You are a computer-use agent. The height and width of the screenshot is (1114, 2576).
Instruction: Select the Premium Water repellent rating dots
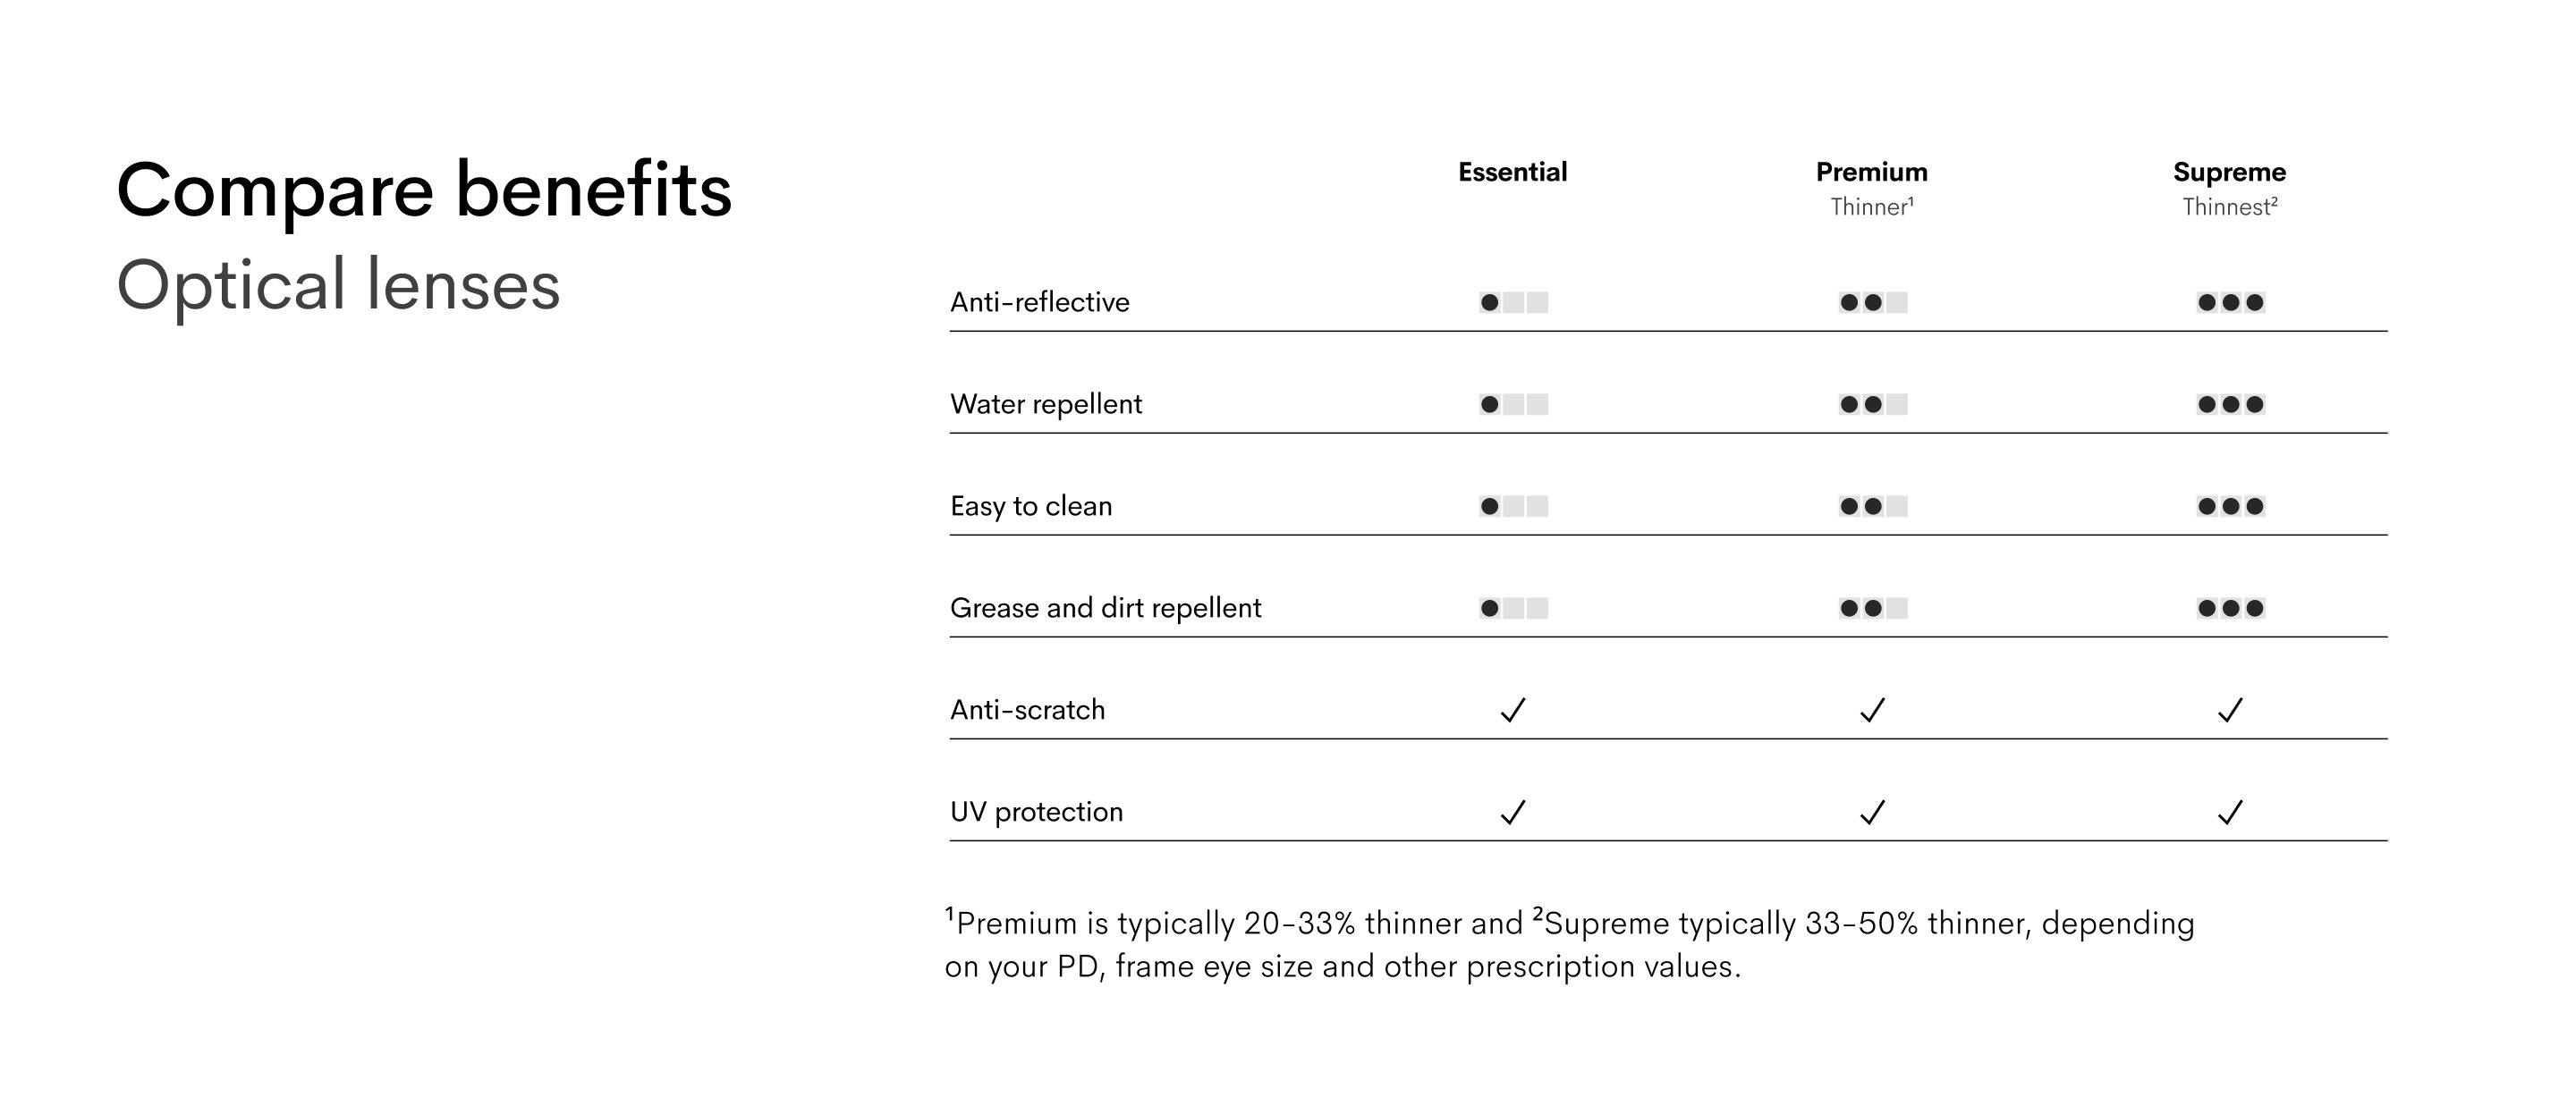point(1872,404)
